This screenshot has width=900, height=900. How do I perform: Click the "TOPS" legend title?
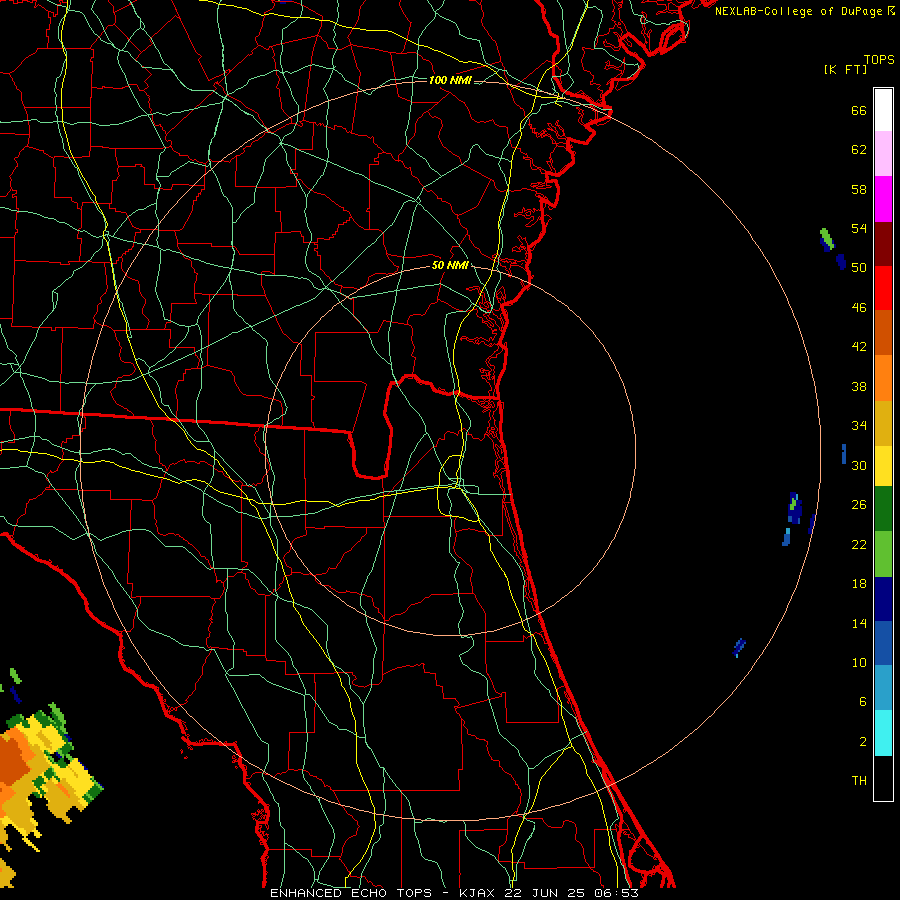click(879, 60)
